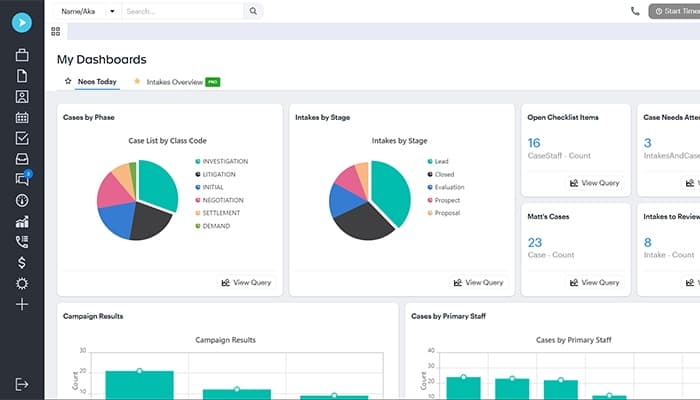700x400 pixels.
Task: Click View Query in Cases by Phase card
Action: coord(247,283)
